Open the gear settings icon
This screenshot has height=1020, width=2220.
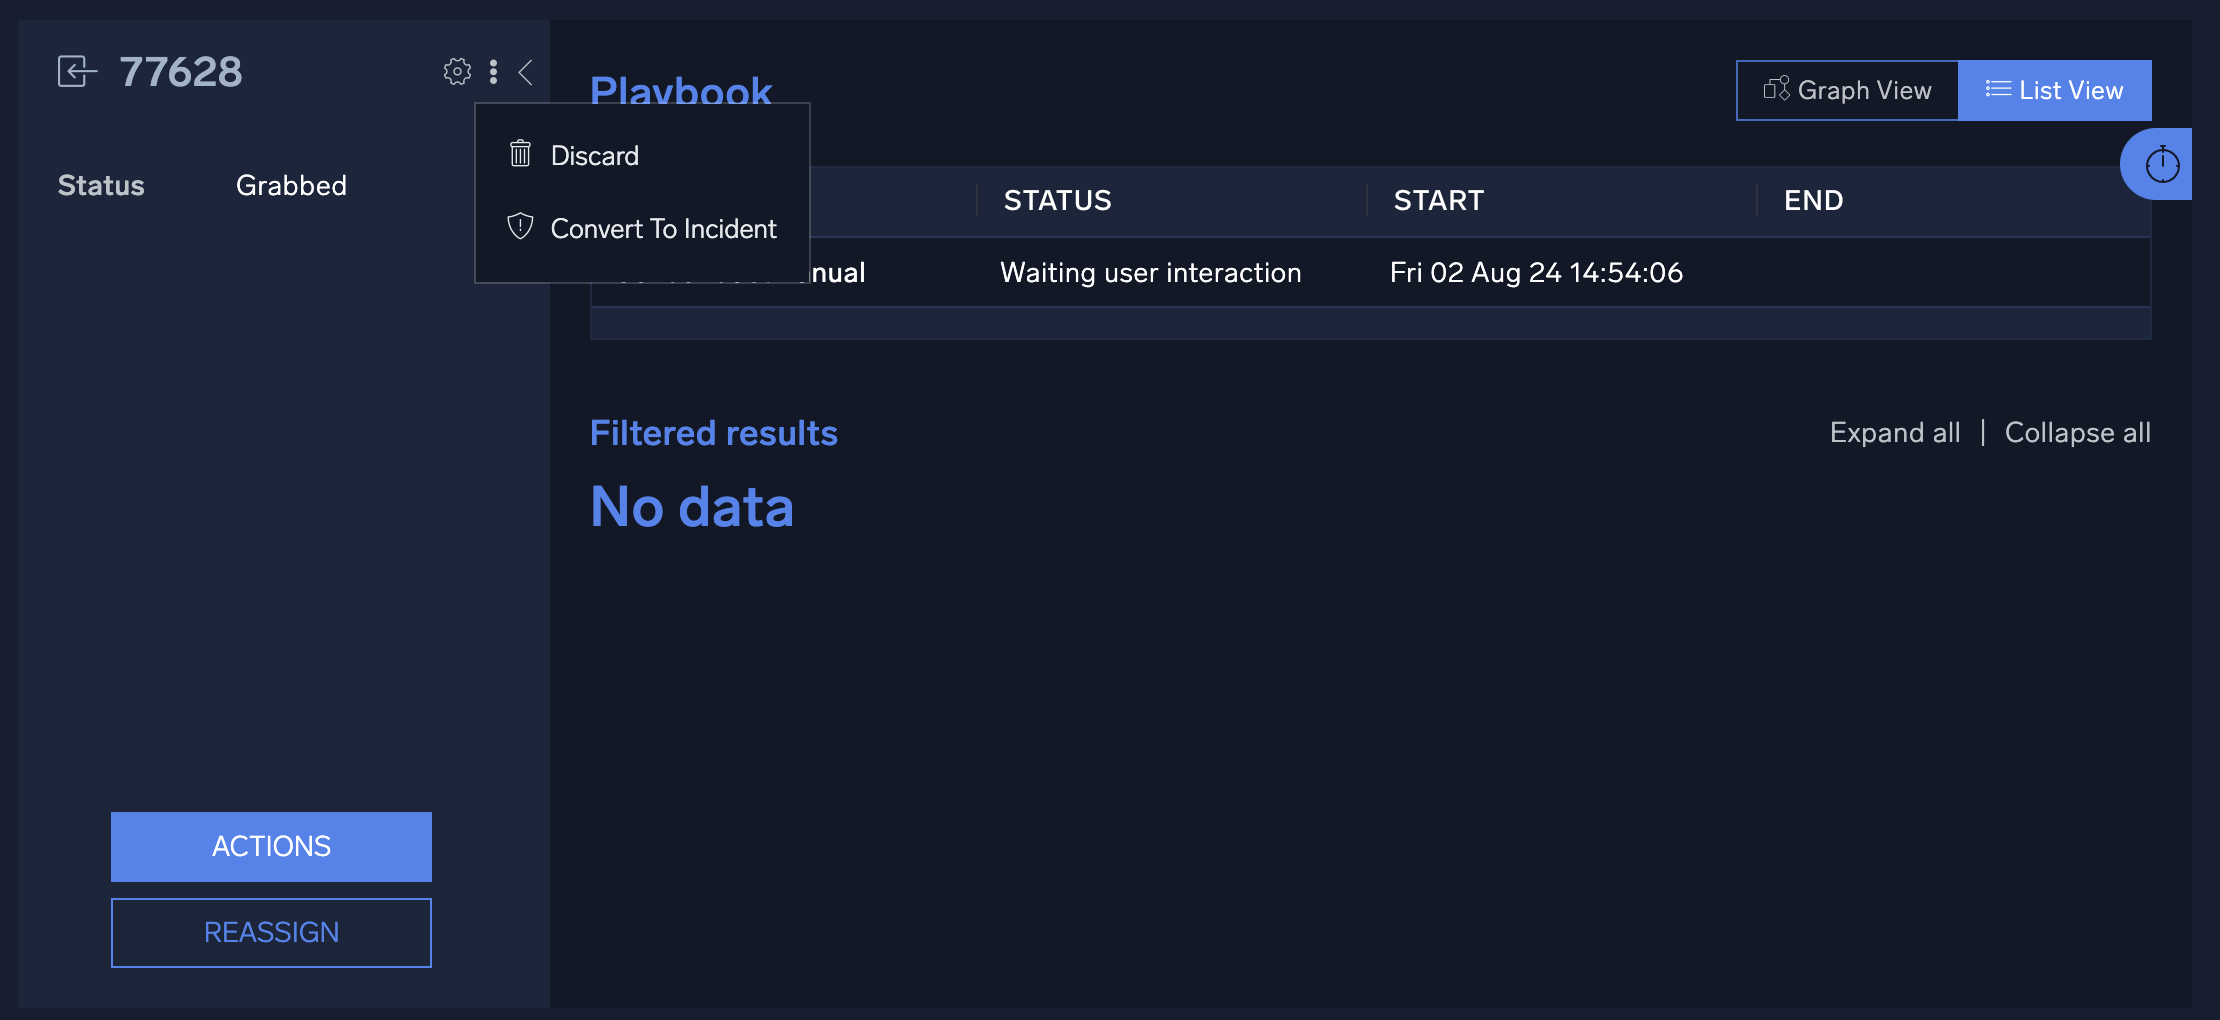pos(457,72)
